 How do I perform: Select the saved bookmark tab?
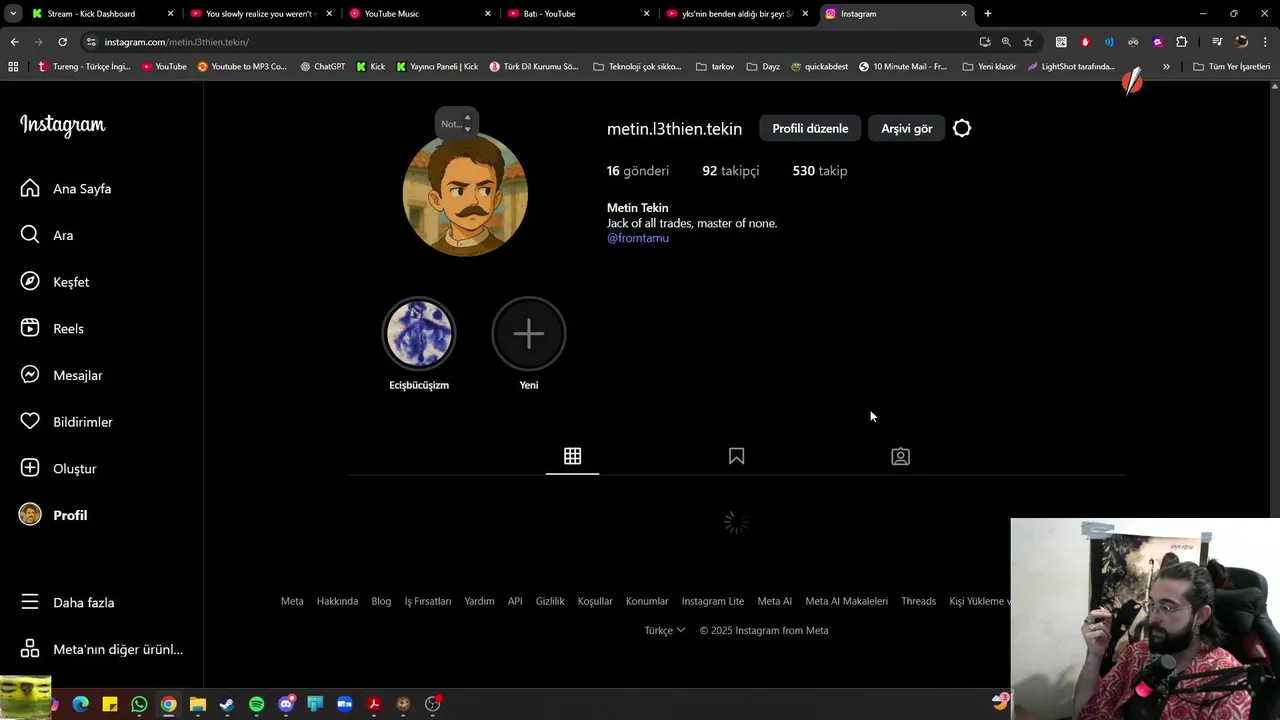pyautogui.click(x=736, y=456)
